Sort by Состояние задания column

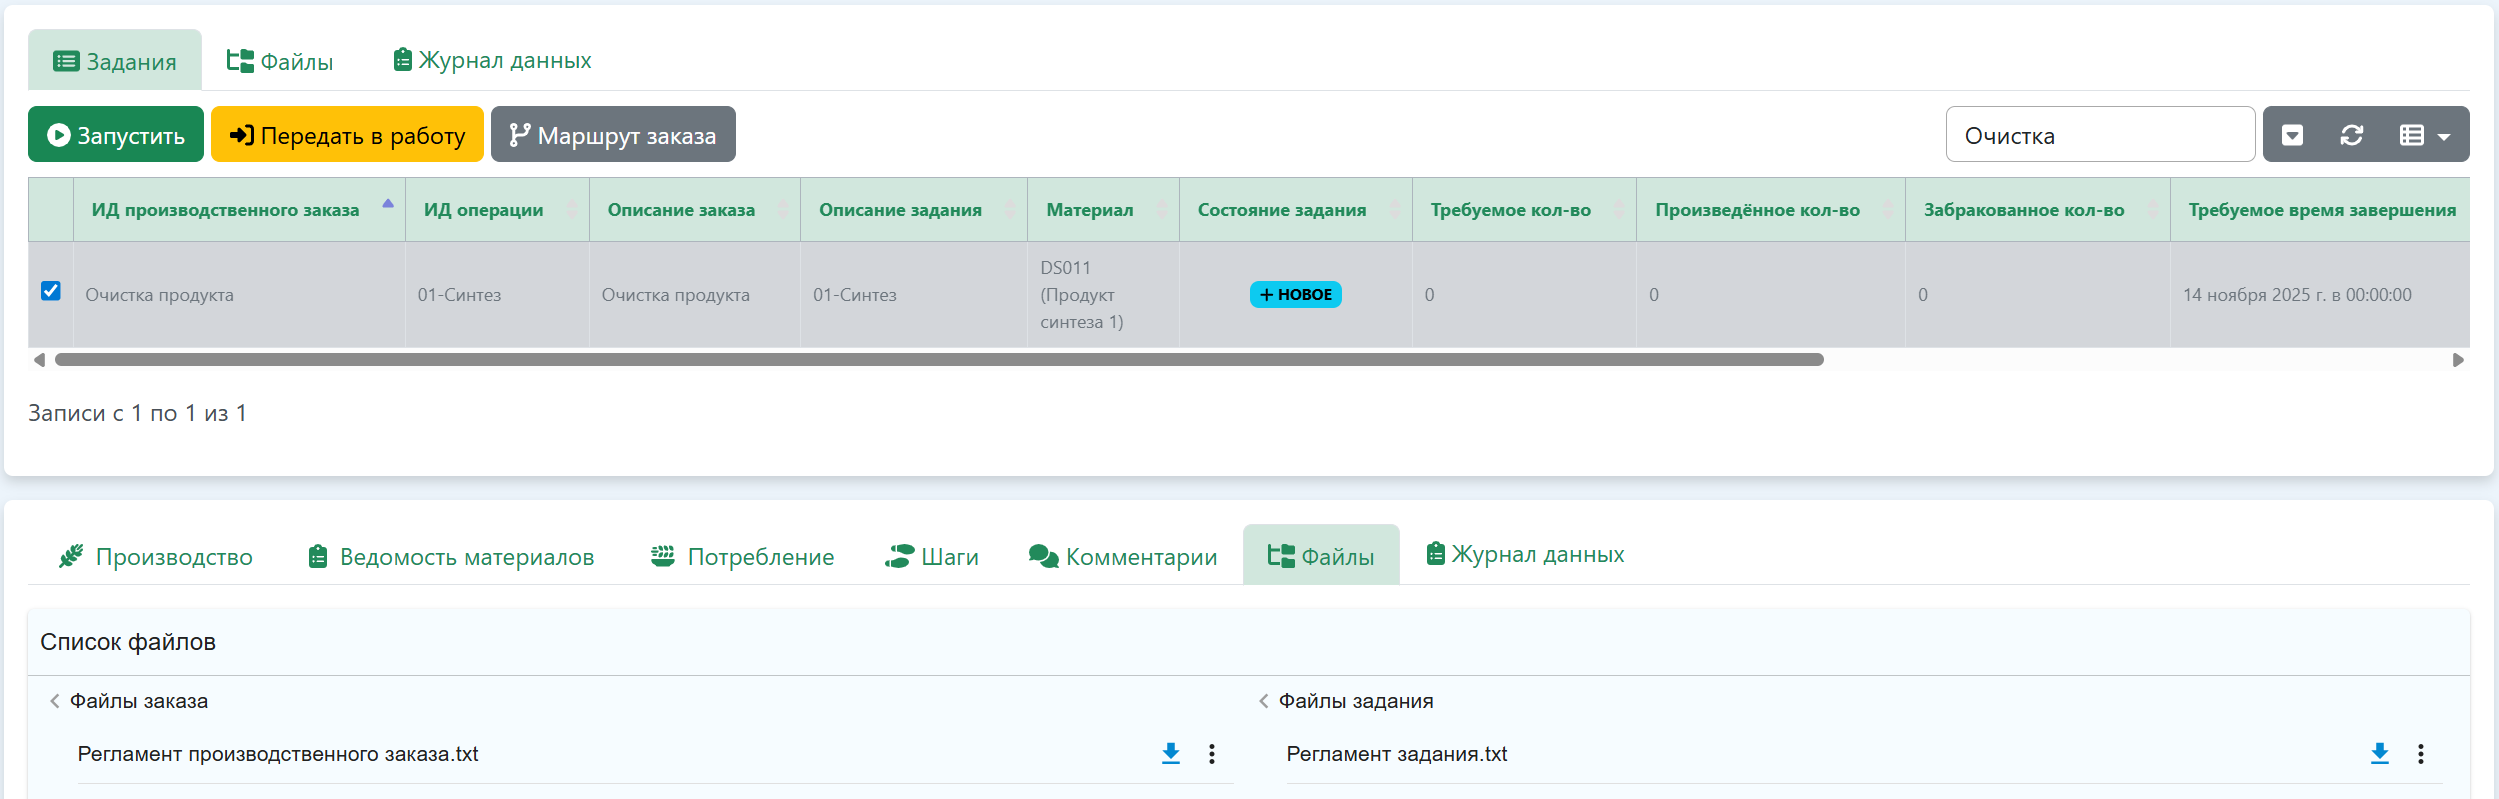tap(1296, 210)
